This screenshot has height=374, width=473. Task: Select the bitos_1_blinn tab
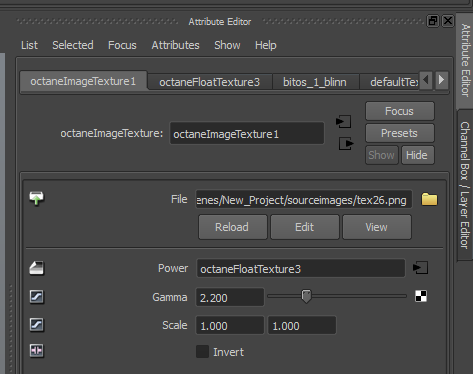pyautogui.click(x=315, y=82)
